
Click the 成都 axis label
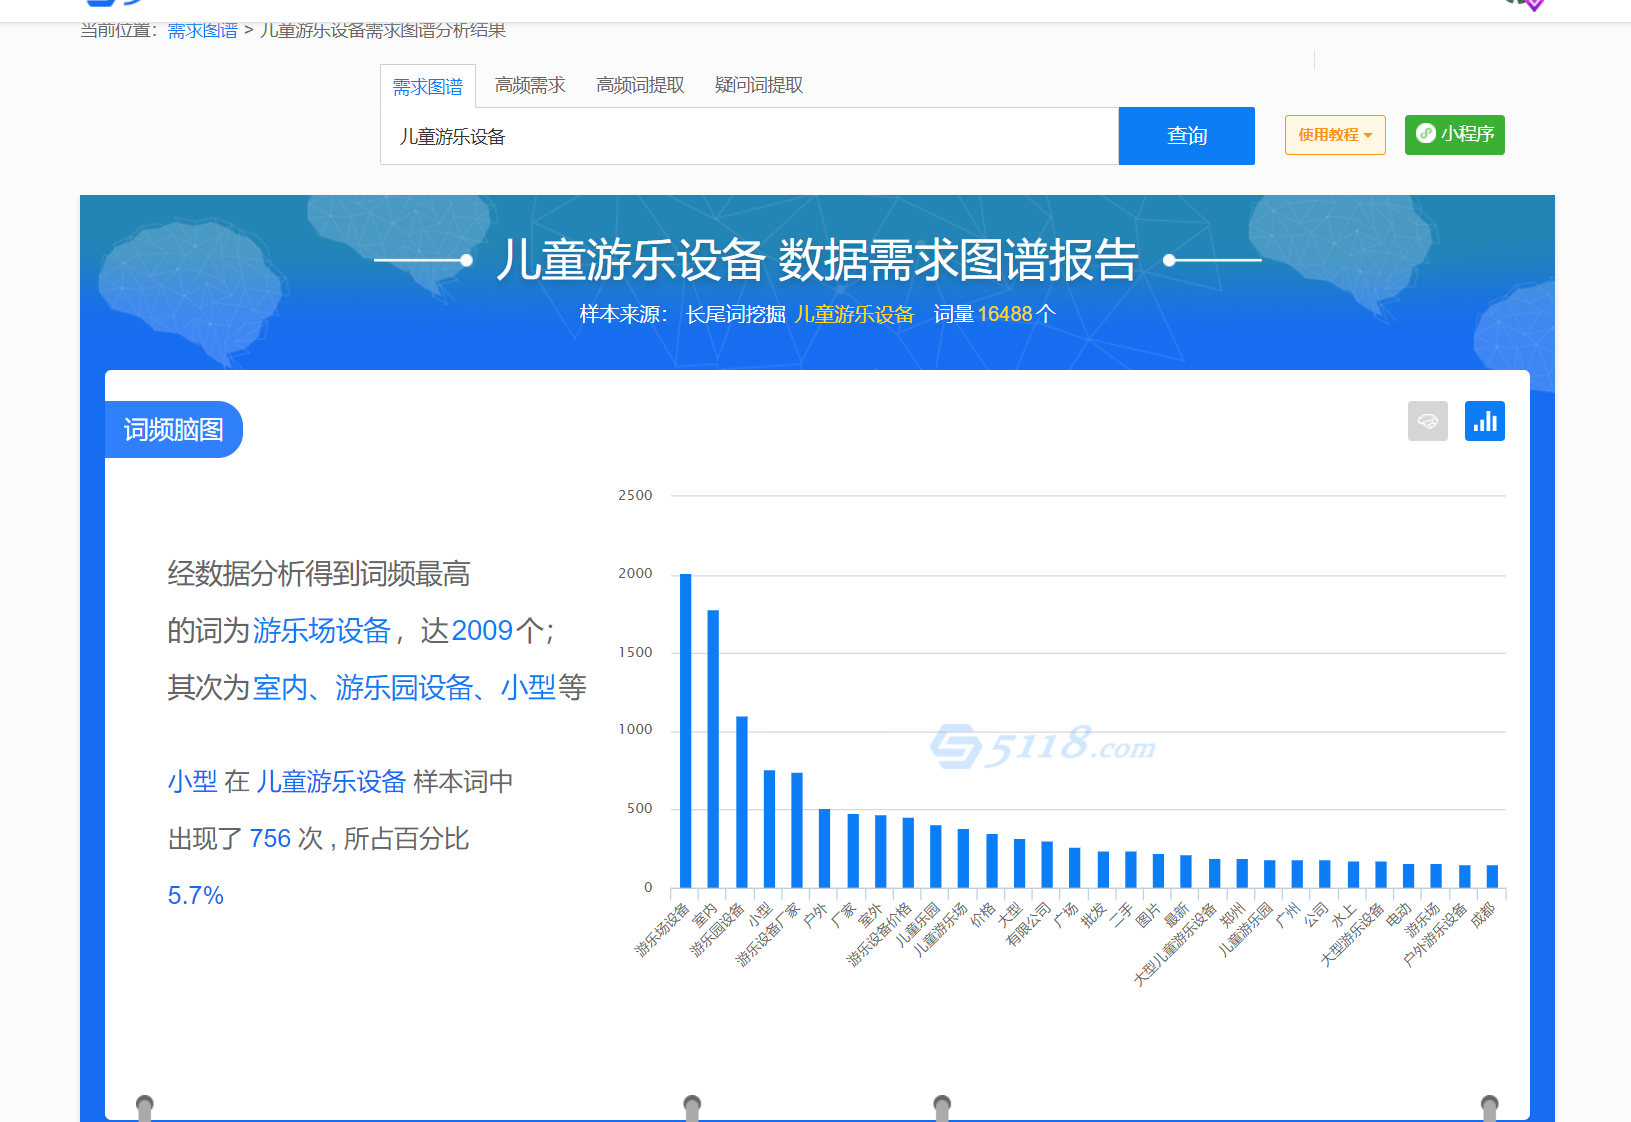click(1483, 914)
